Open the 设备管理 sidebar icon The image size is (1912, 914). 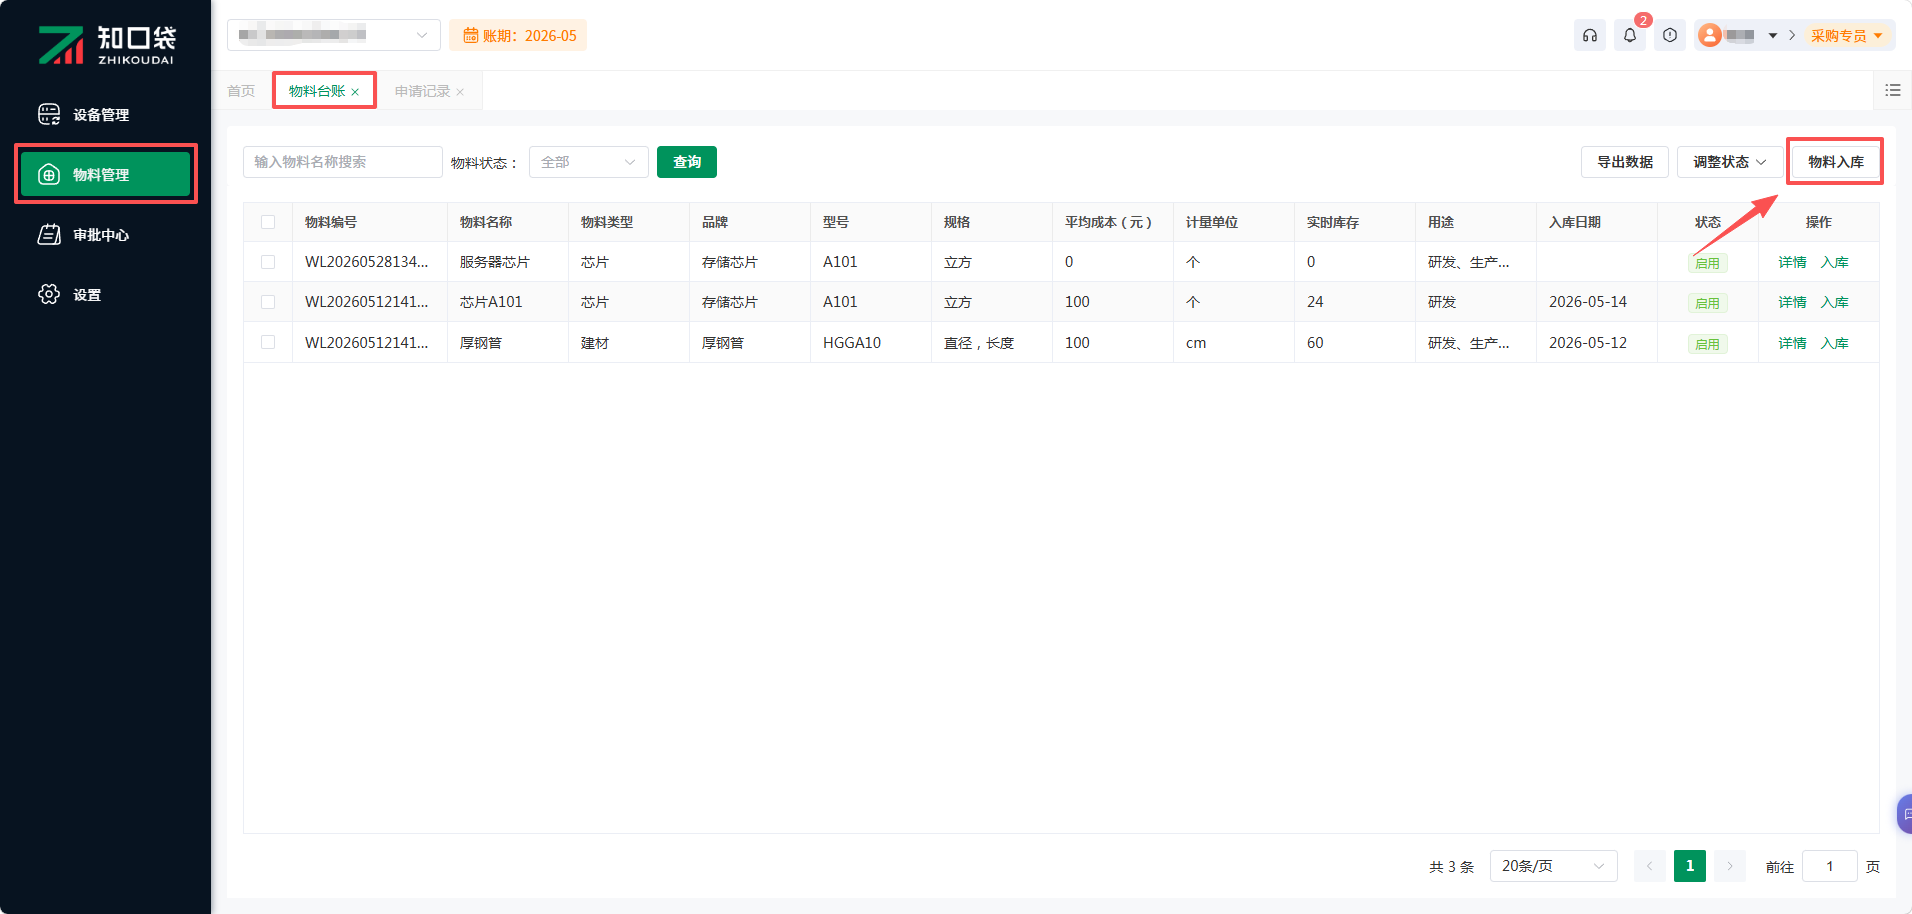(x=49, y=114)
